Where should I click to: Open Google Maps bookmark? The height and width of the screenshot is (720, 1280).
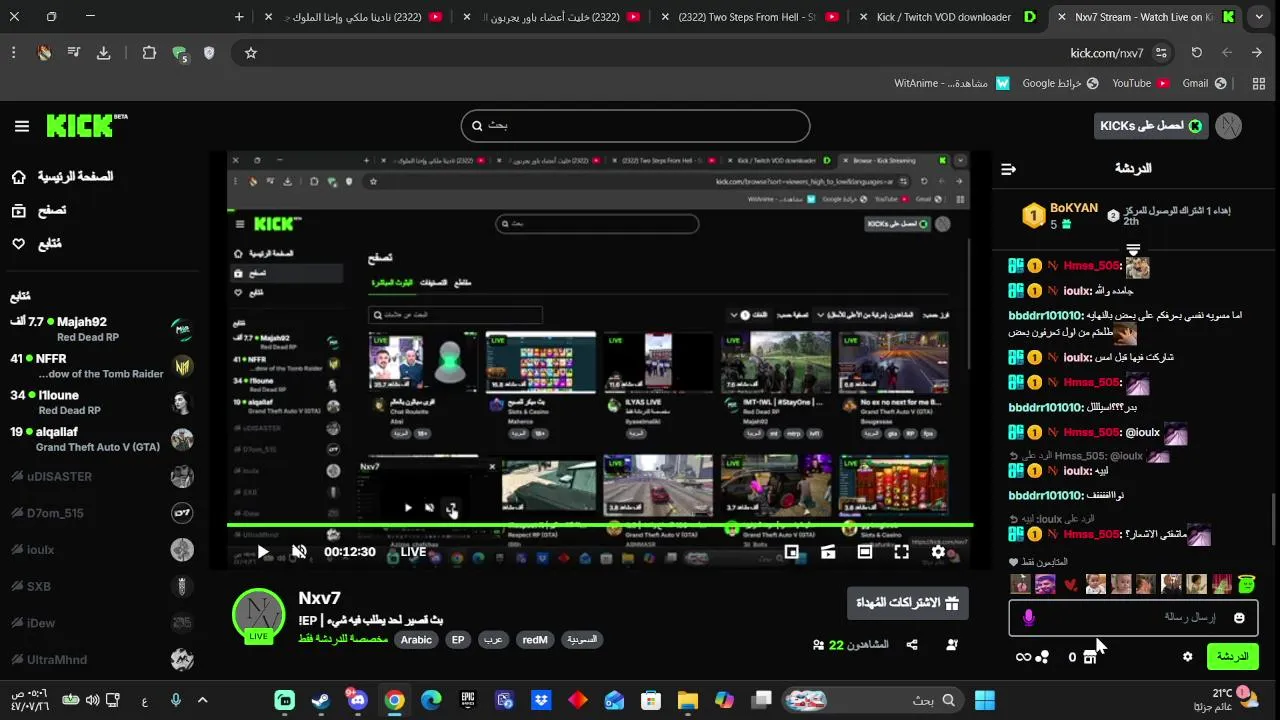[1060, 84]
